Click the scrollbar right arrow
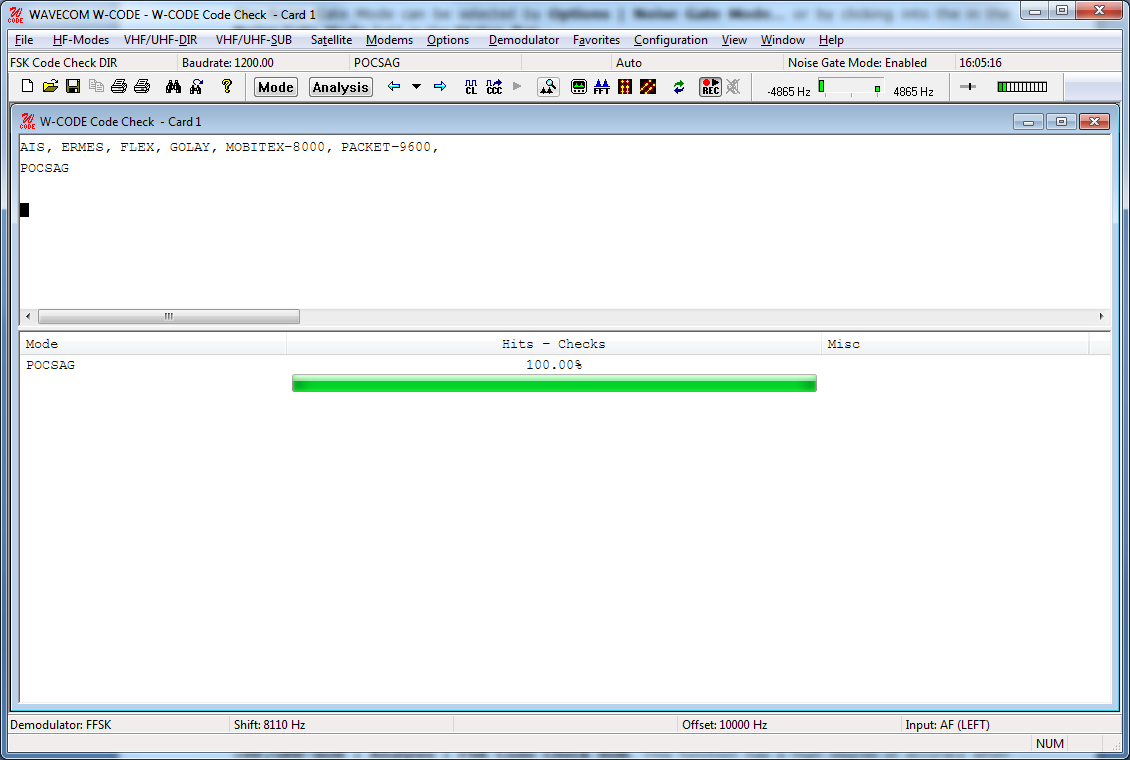The width and height of the screenshot is (1130, 760). pos(1101,316)
